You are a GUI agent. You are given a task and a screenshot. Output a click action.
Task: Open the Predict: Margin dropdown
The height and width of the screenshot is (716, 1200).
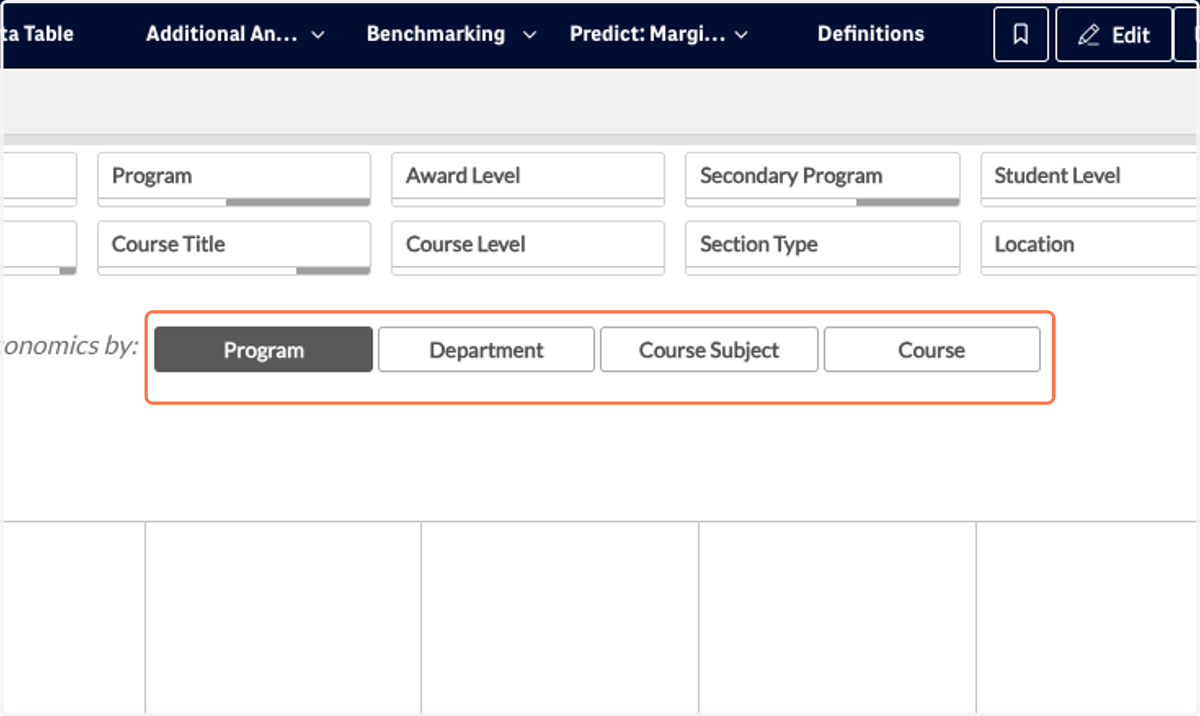point(659,34)
